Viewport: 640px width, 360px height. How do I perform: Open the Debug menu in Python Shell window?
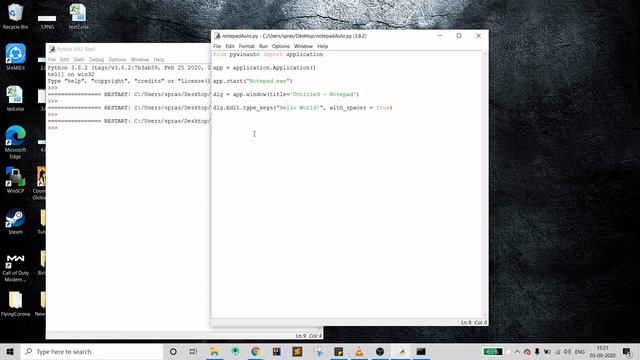pyautogui.click(x=96, y=60)
